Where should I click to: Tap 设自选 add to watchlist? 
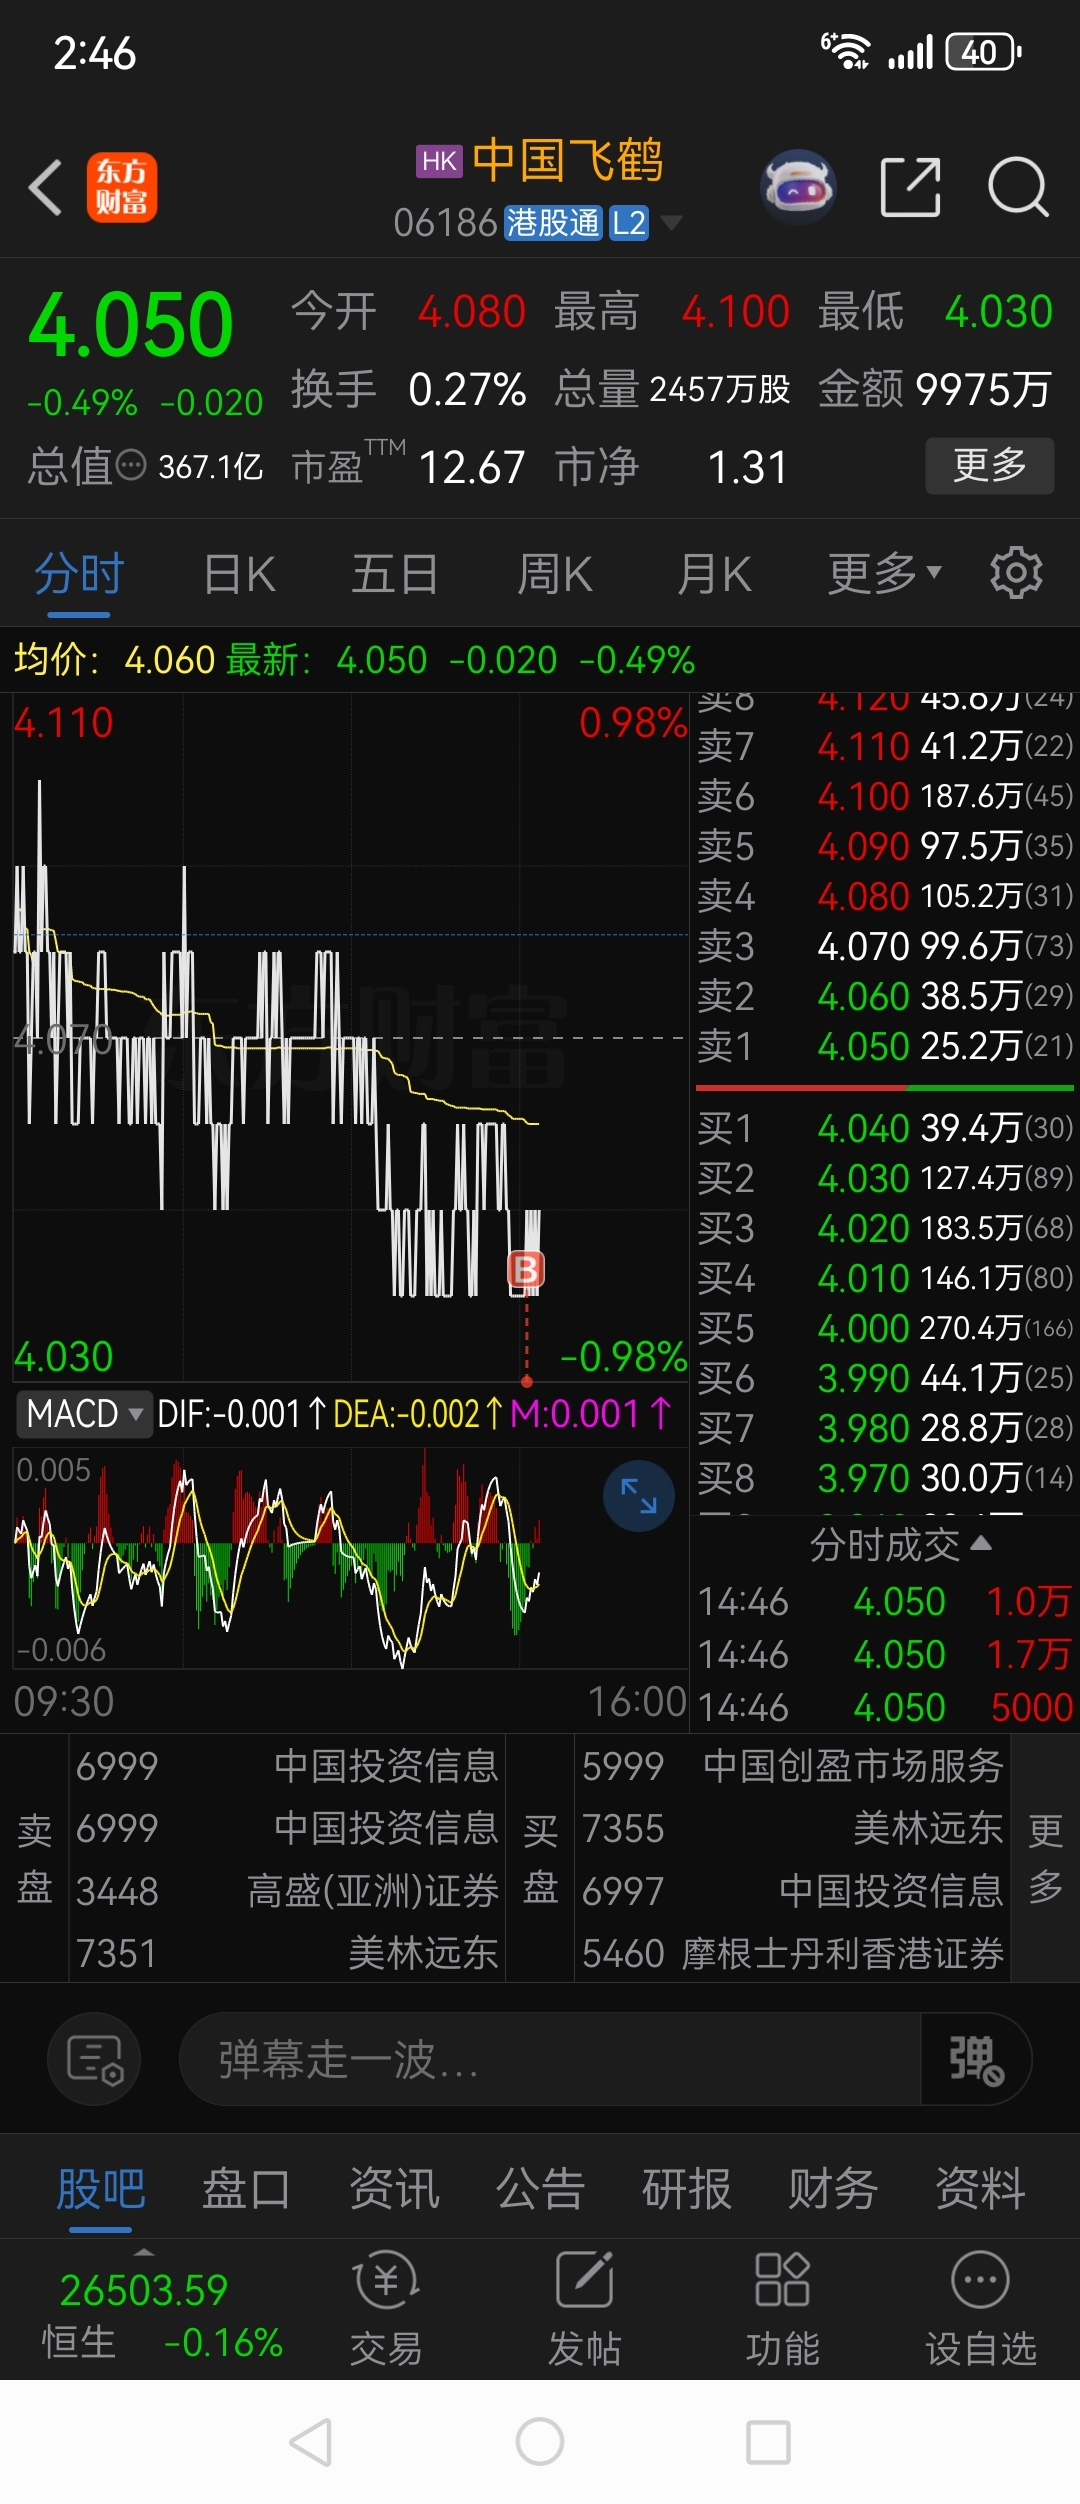coord(980,2308)
